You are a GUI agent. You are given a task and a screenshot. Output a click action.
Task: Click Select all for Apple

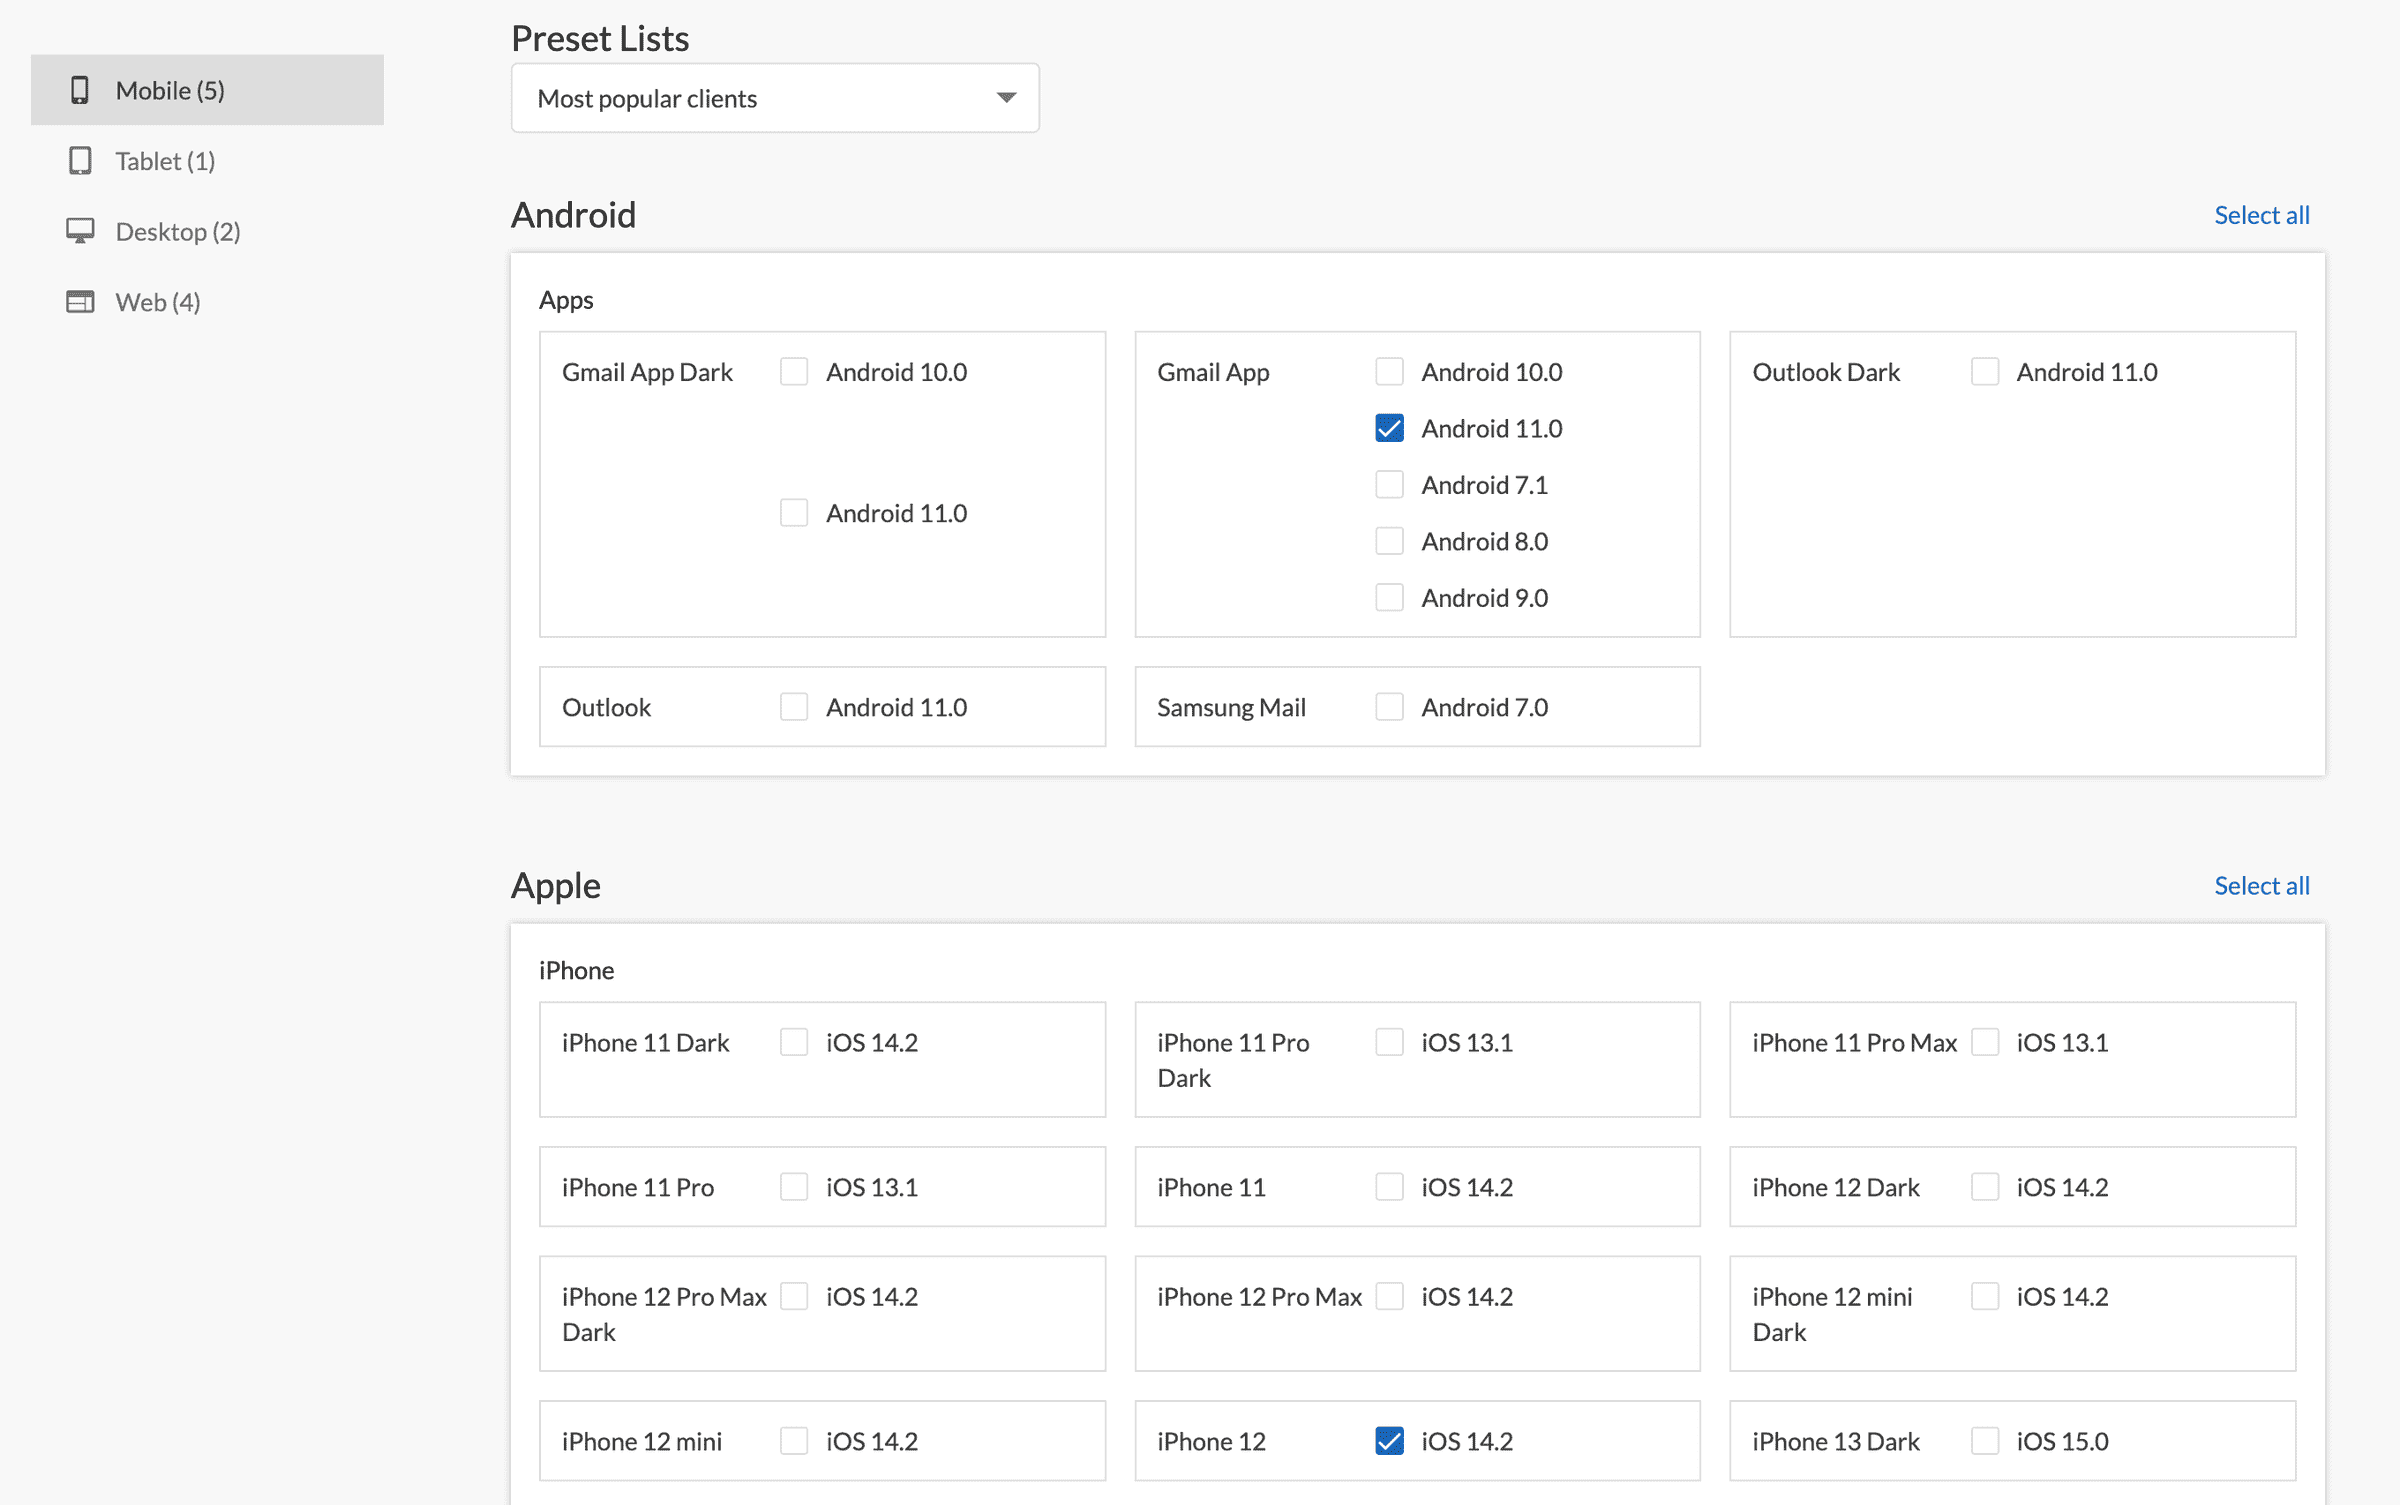(2262, 886)
